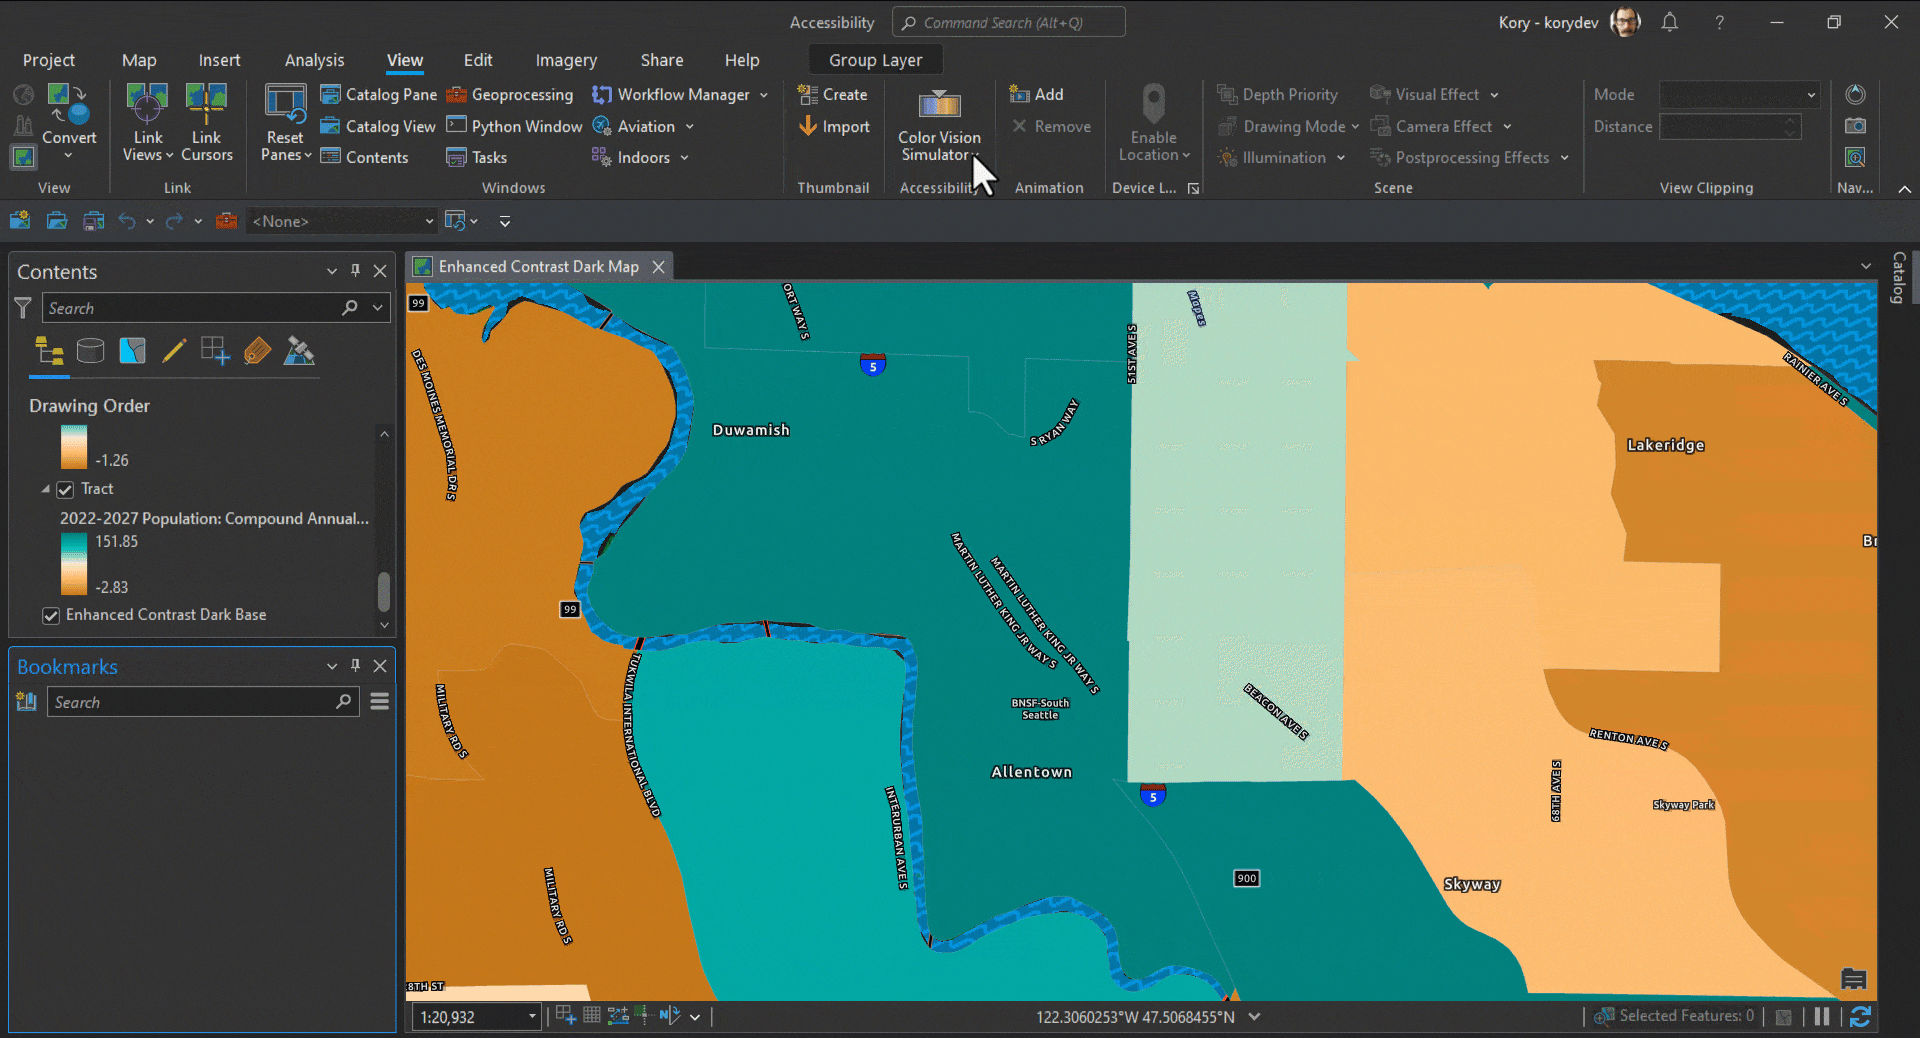
Task: Open the Analysis ribbon tab
Action: (314, 60)
